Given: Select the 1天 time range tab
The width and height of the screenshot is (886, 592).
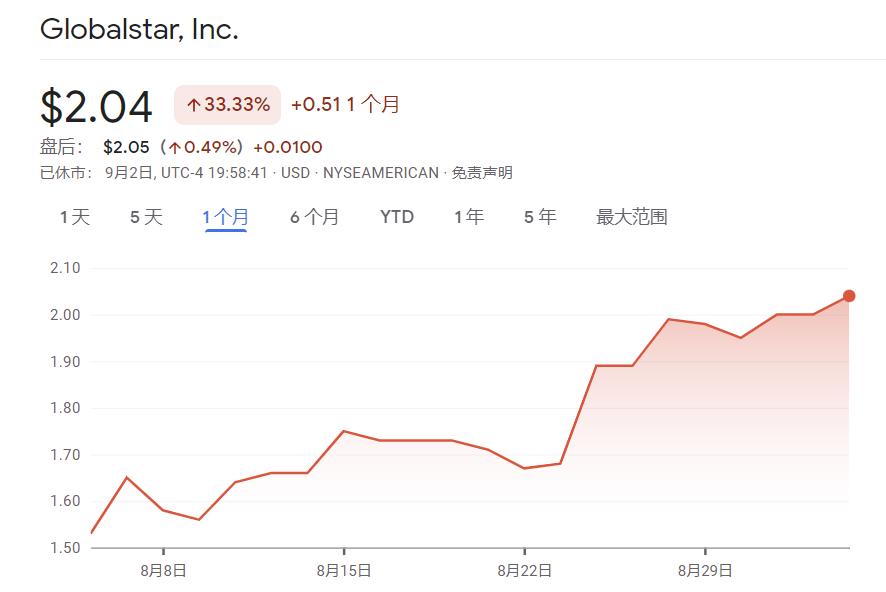Looking at the screenshot, I should click(x=75, y=217).
